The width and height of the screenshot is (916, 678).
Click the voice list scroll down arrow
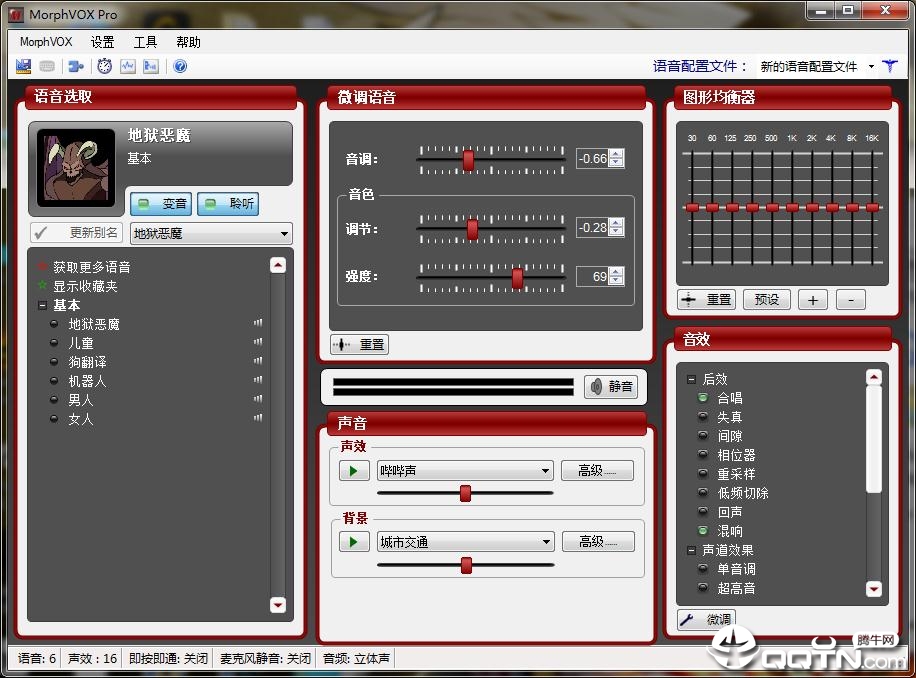tap(278, 604)
